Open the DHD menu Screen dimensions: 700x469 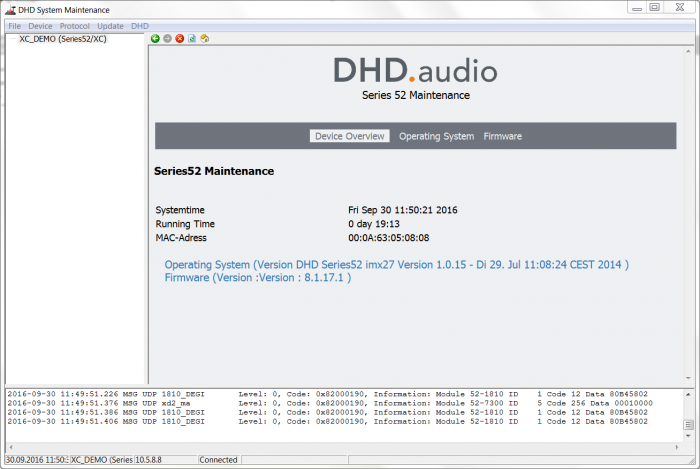140,26
